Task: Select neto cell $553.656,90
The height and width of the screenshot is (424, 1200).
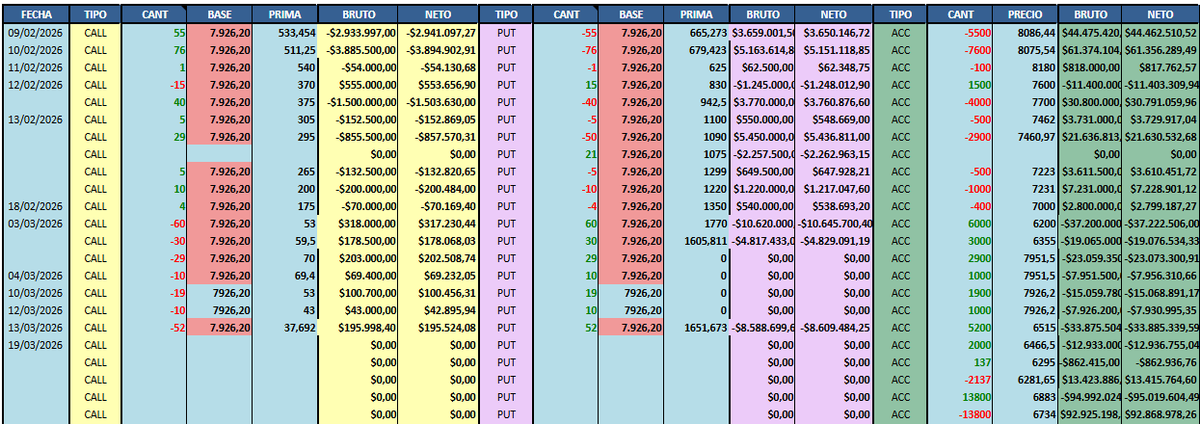Action: click(437, 85)
